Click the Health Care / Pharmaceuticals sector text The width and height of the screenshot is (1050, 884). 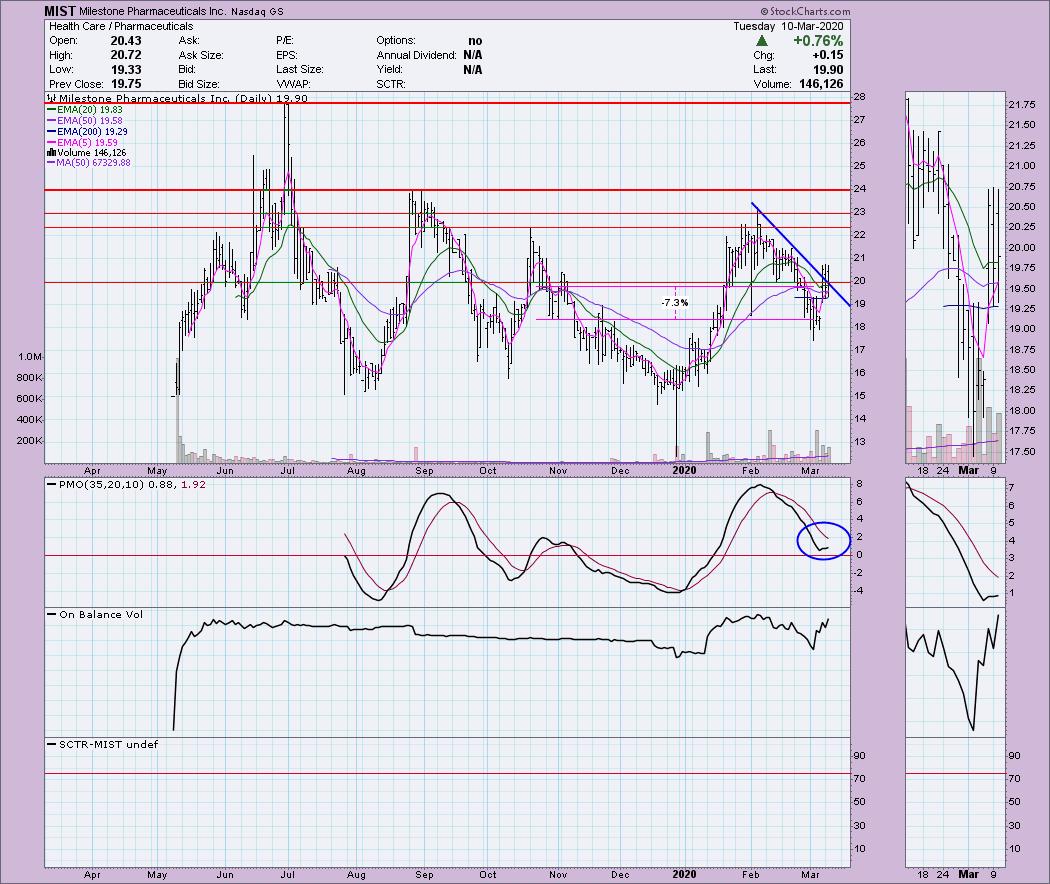click(x=121, y=26)
